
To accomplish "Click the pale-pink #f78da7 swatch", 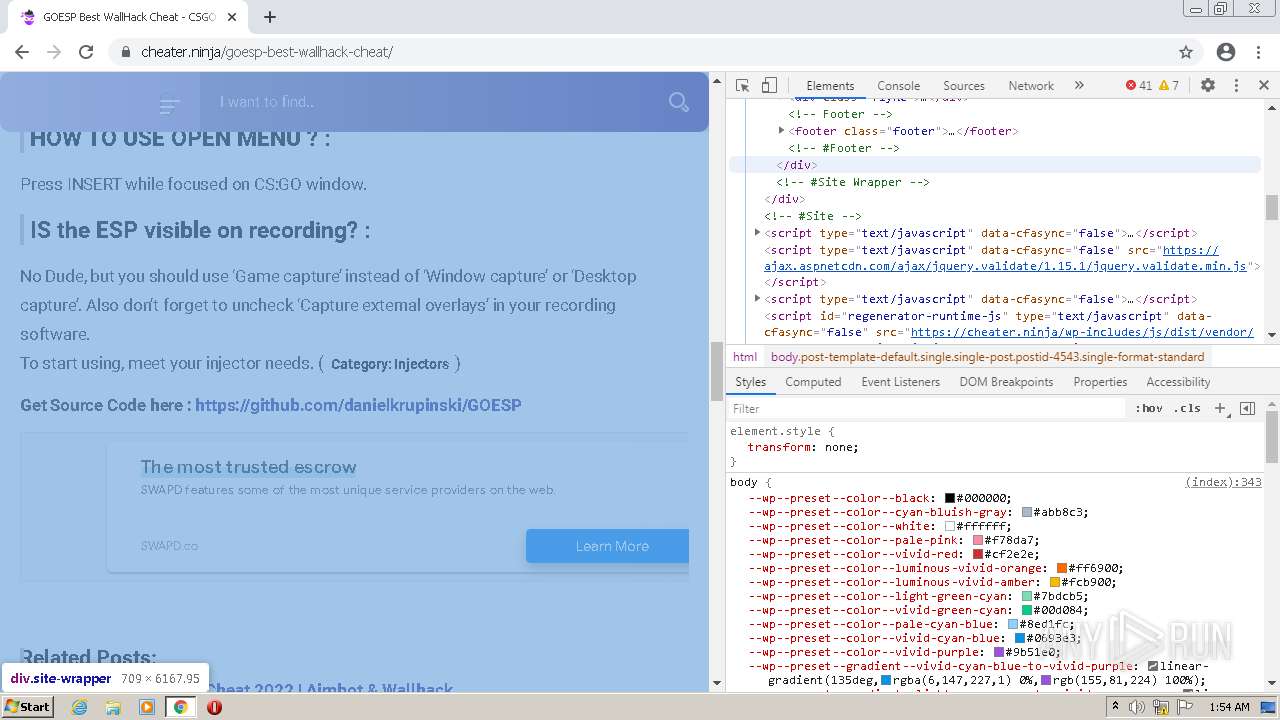I will (978, 540).
